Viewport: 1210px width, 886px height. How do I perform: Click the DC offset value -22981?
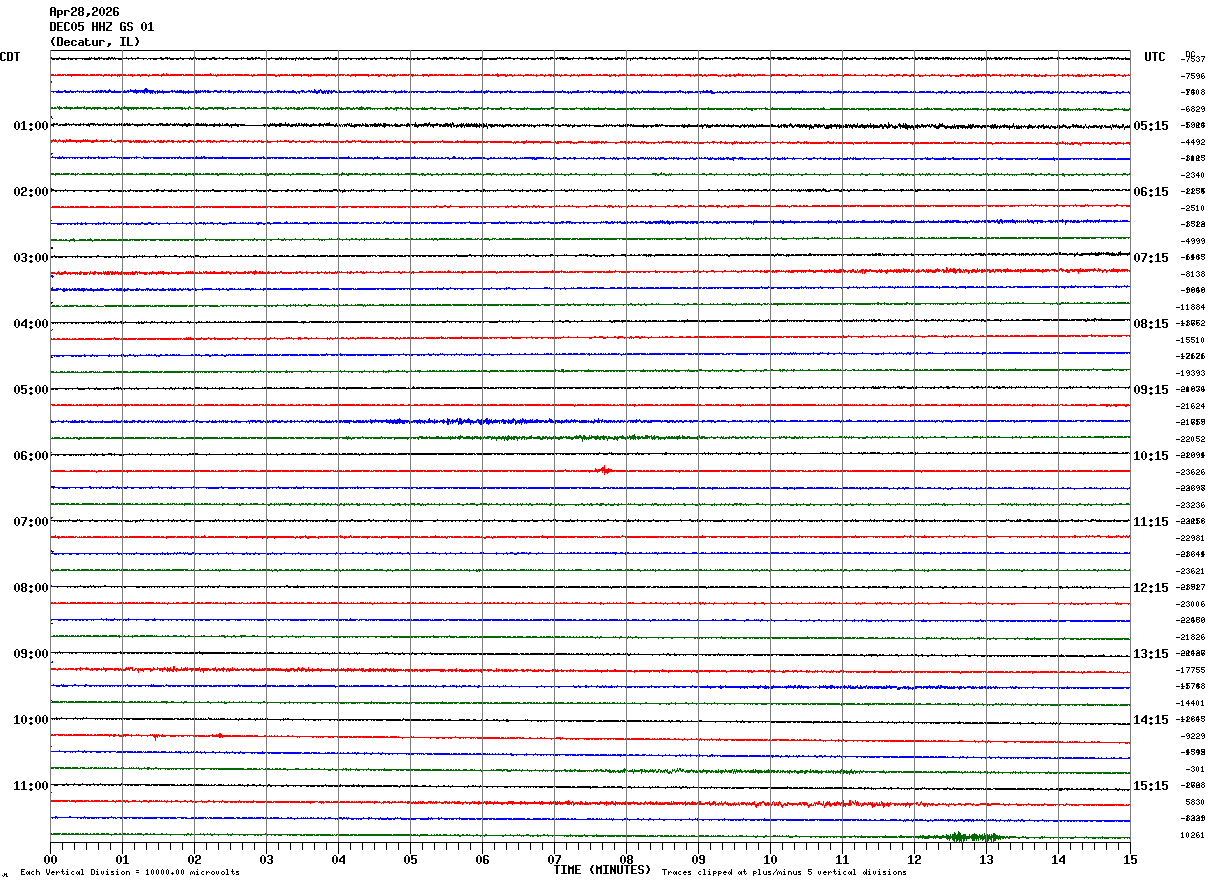pos(1191,538)
